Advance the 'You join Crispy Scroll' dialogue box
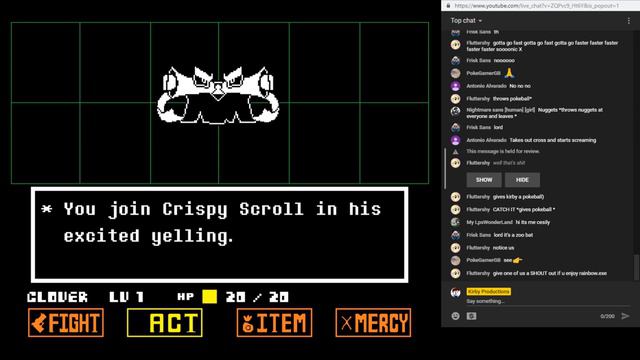 [x=220, y=235]
